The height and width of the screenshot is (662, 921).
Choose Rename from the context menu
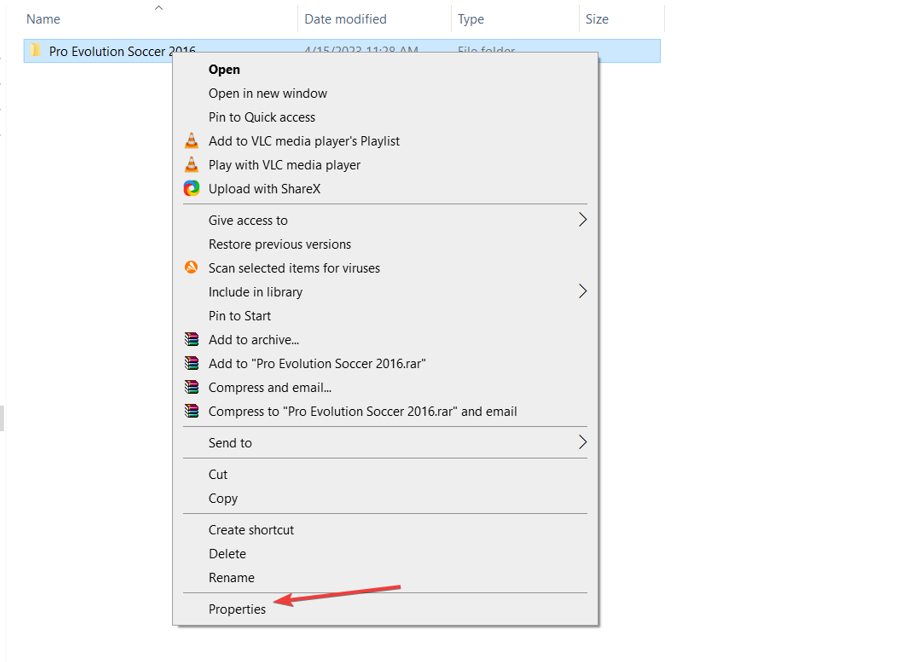point(231,578)
